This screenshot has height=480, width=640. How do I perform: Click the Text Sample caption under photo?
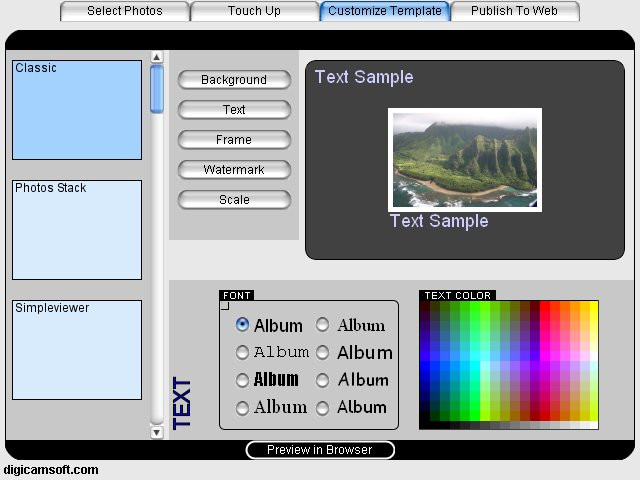coord(439,221)
